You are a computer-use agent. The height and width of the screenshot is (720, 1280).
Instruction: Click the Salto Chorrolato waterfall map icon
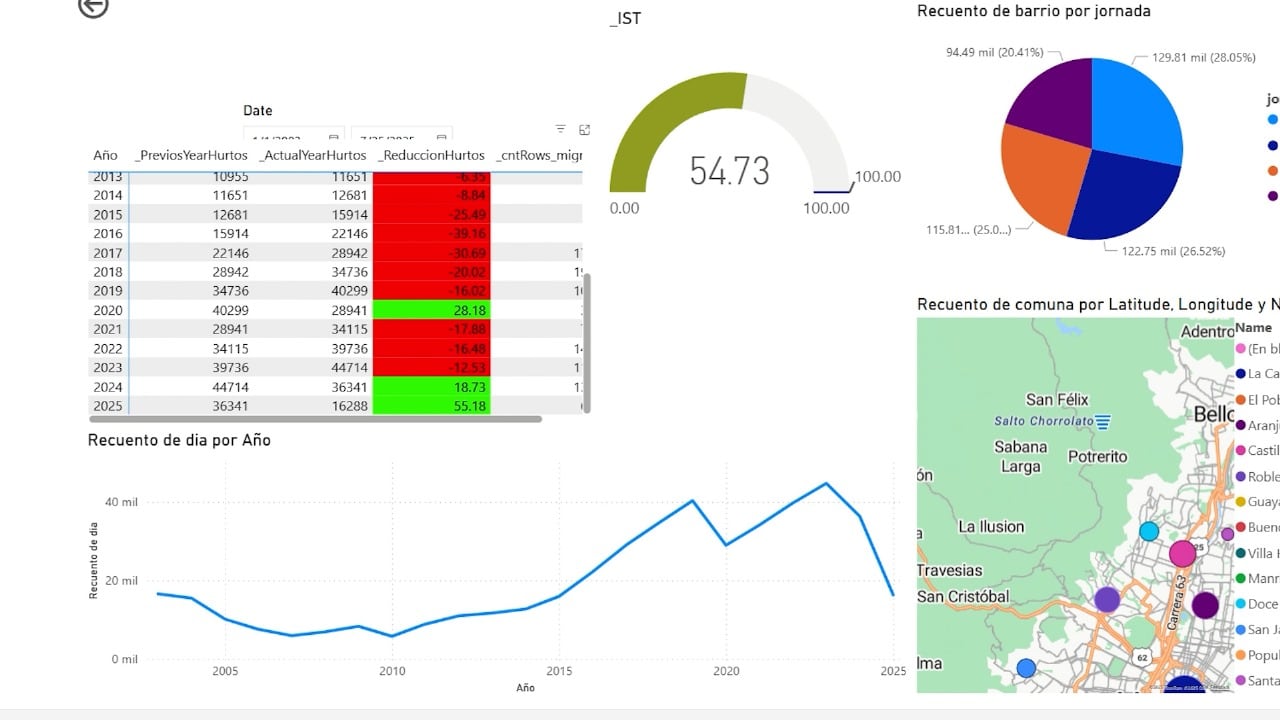coord(1102,421)
